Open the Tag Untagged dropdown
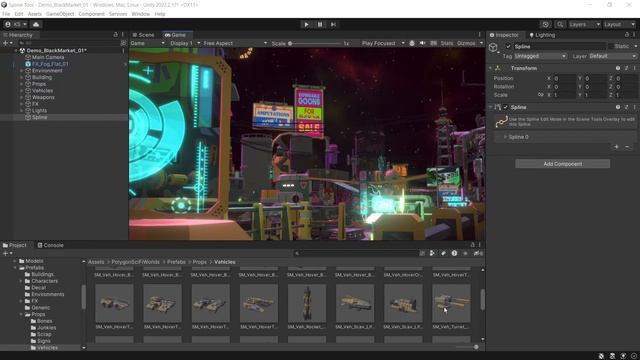The width and height of the screenshot is (640, 360). coord(540,56)
